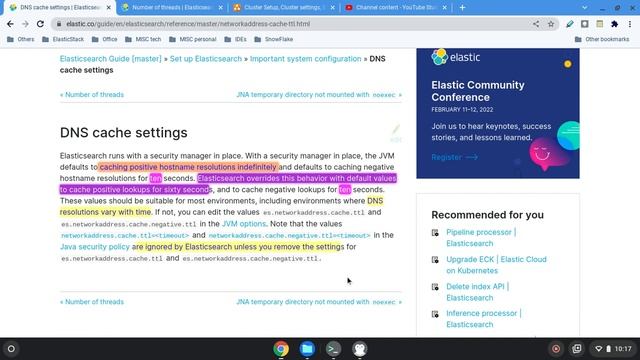Click the site lock icon in the address bar
640x360 pixels.
59,24
